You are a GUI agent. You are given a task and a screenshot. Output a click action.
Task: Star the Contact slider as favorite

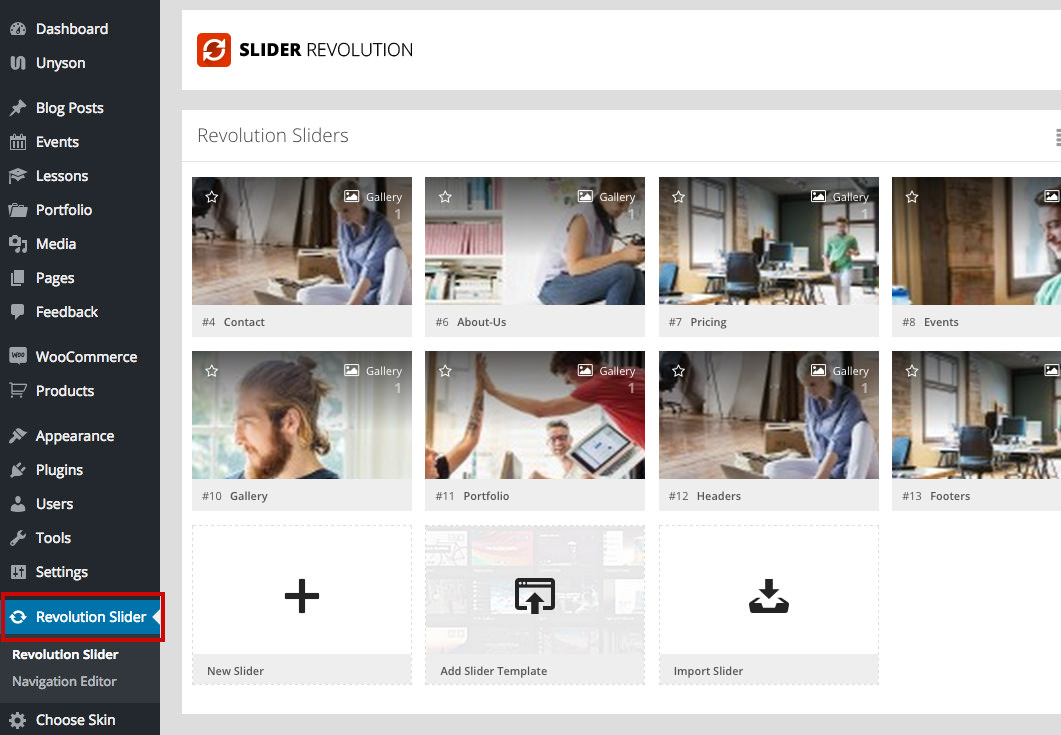tap(212, 197)
